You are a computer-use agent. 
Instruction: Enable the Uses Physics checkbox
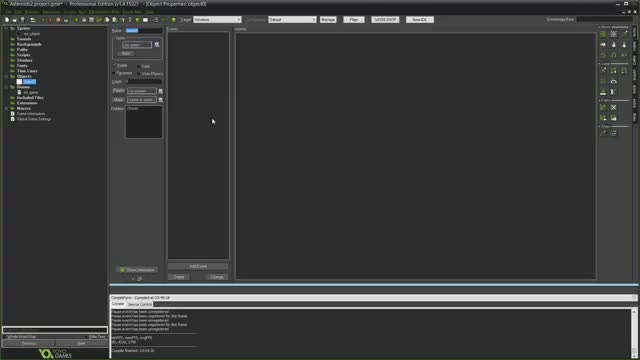point(139,73)
